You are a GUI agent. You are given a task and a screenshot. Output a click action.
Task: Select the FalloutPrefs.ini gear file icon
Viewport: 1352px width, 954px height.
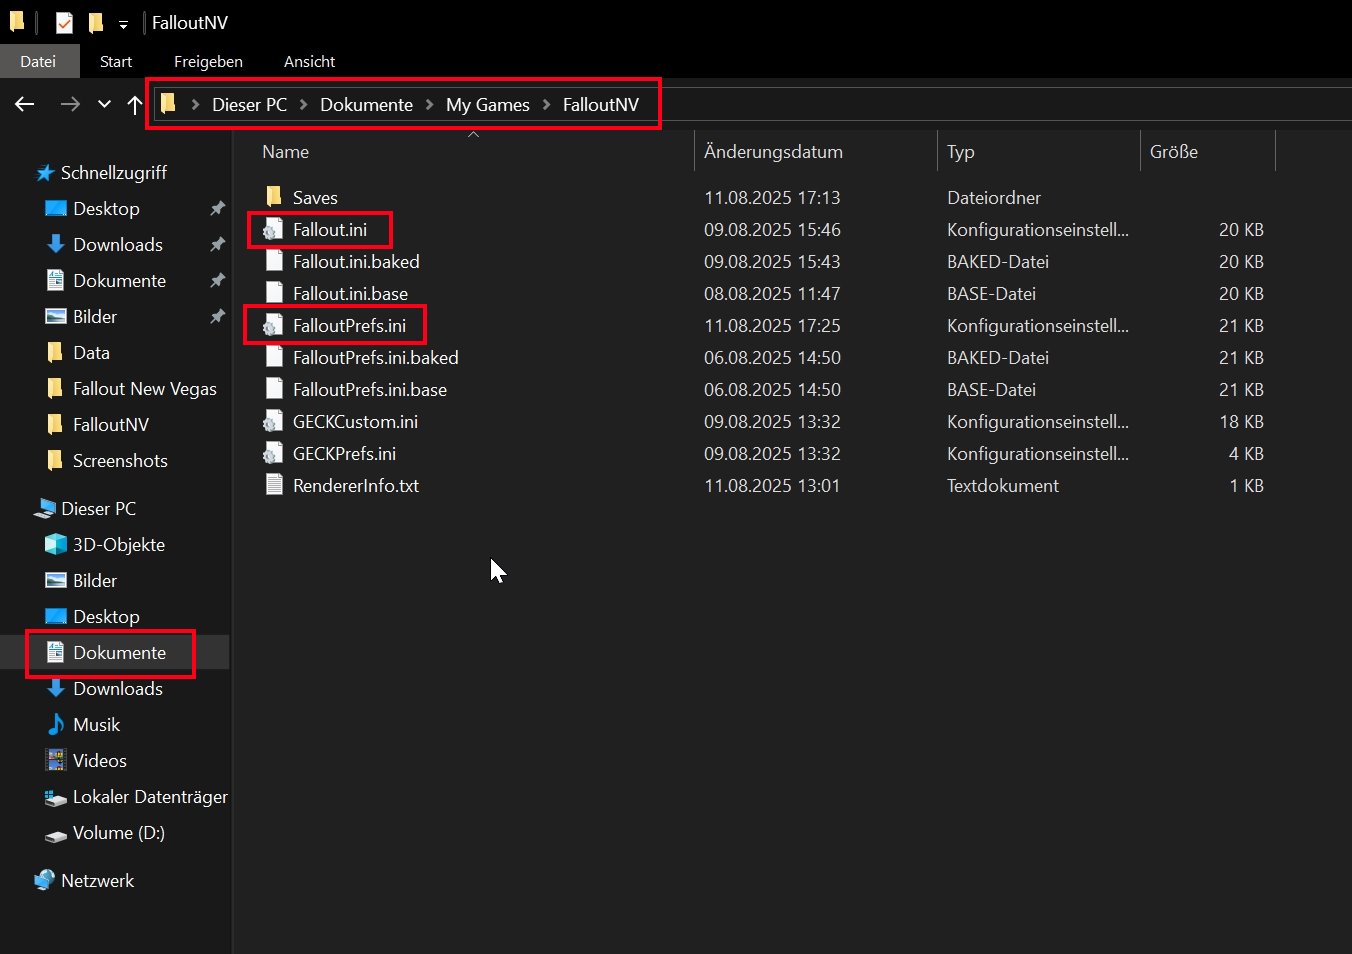point(273,326)
